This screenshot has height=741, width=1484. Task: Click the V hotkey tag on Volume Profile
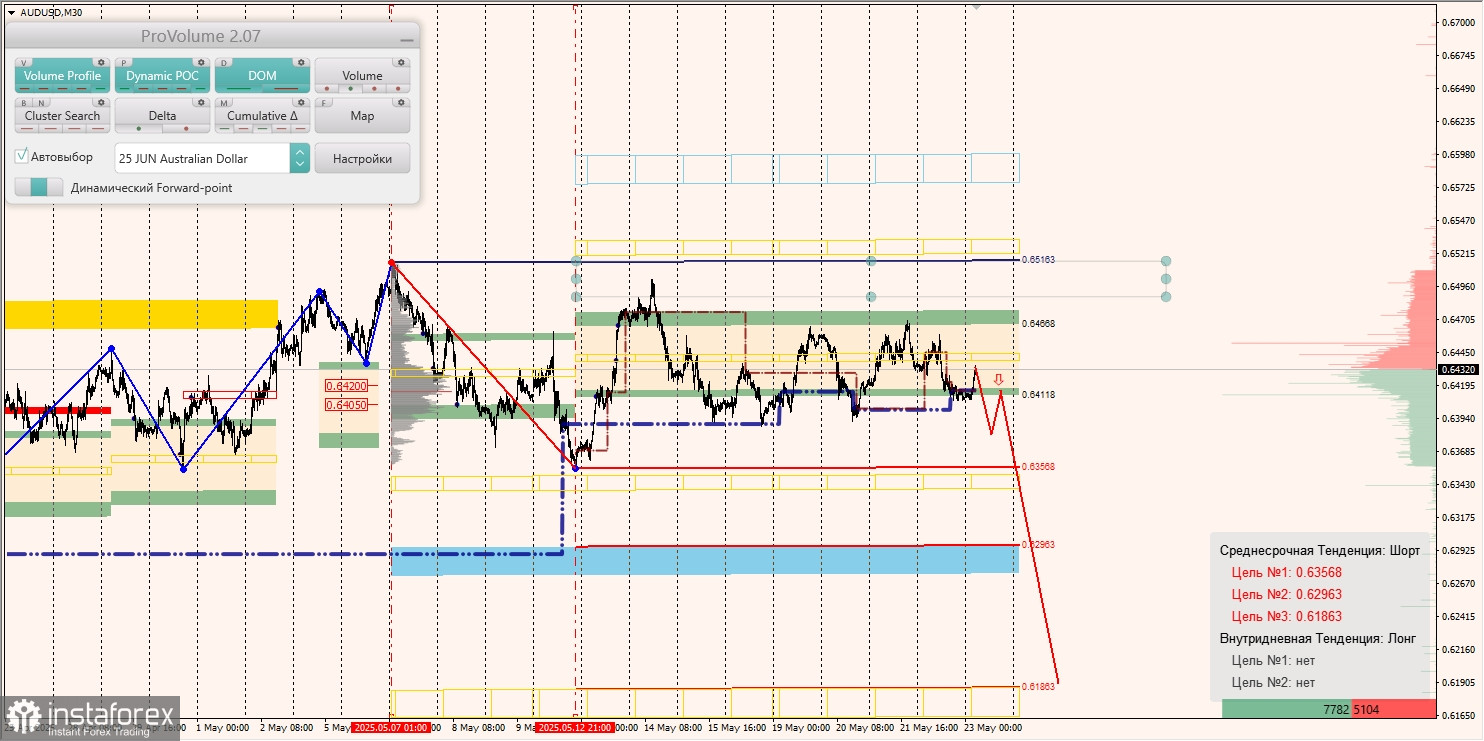23,63
